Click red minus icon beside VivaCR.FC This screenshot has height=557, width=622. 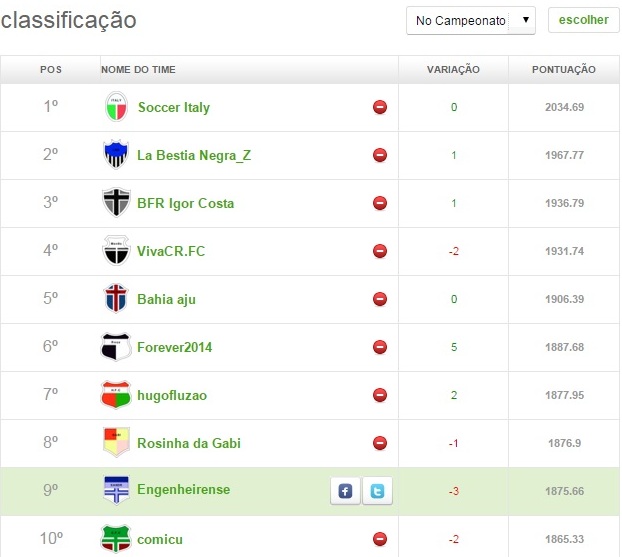[x=380, y=251]
